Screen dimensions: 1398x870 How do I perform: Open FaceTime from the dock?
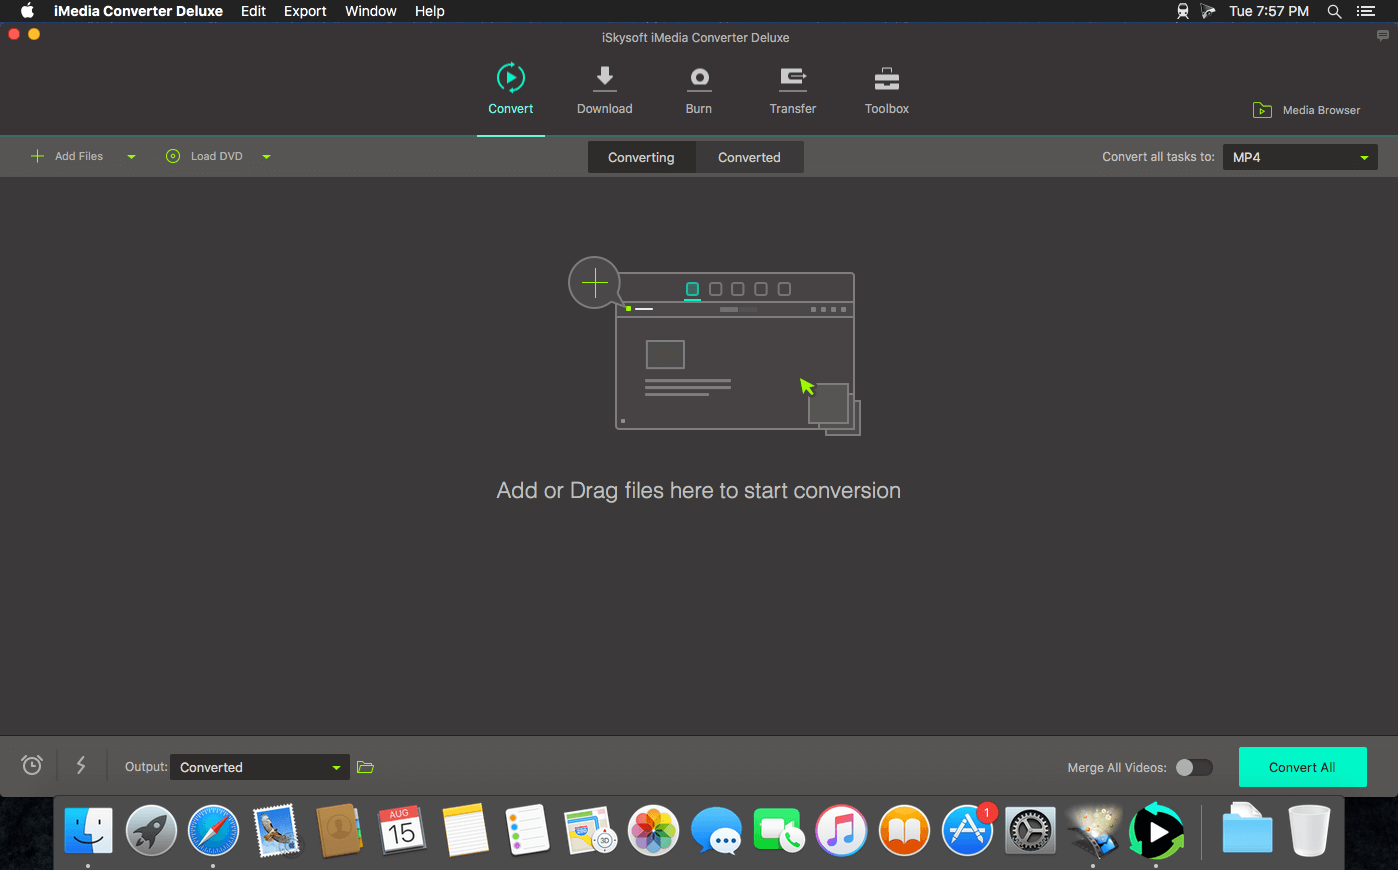(779, 830)
